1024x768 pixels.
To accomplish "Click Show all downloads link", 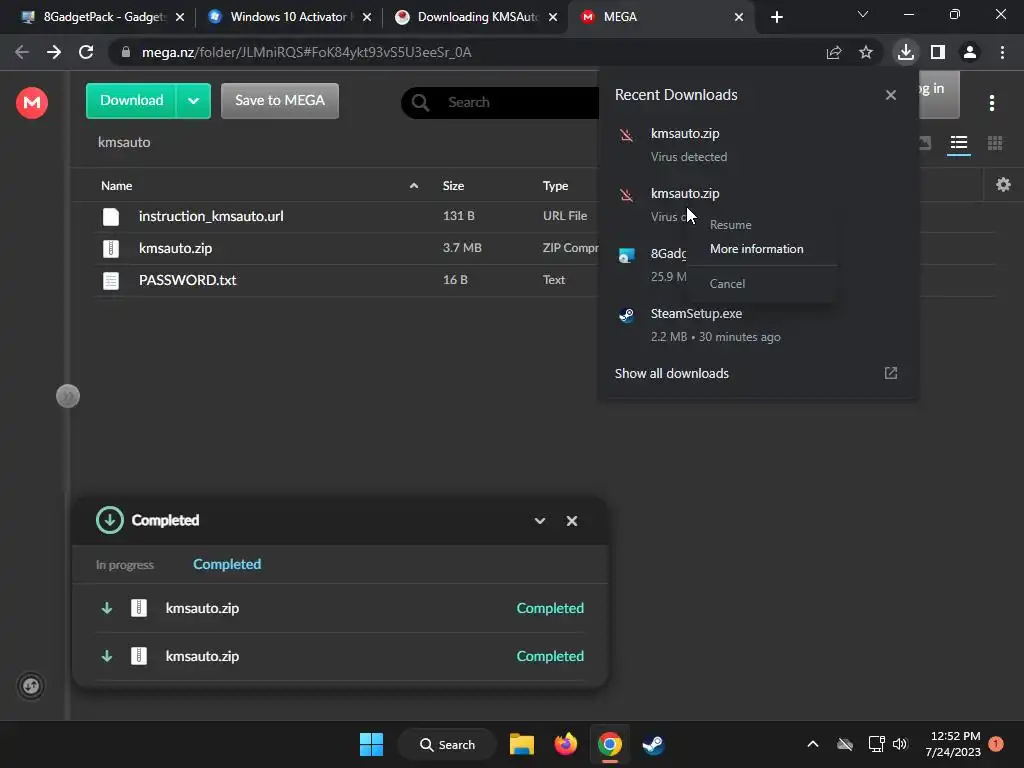I will (x=671, y=374).
